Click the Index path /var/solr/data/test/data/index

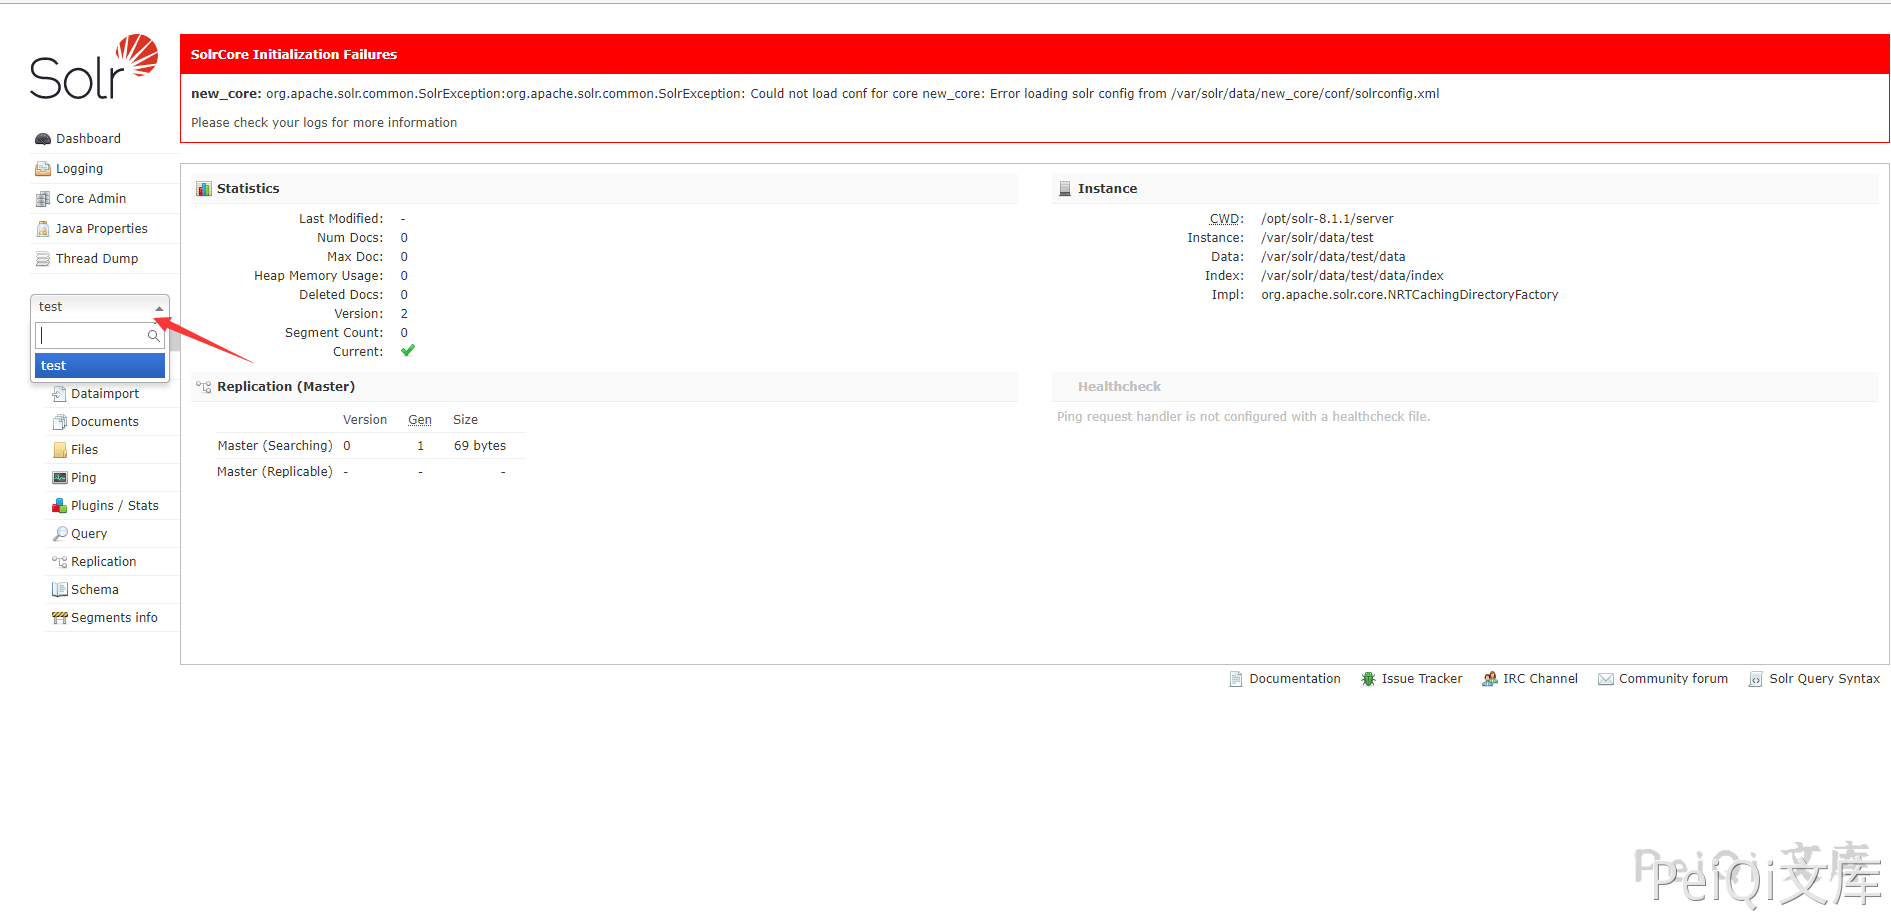1352,276
